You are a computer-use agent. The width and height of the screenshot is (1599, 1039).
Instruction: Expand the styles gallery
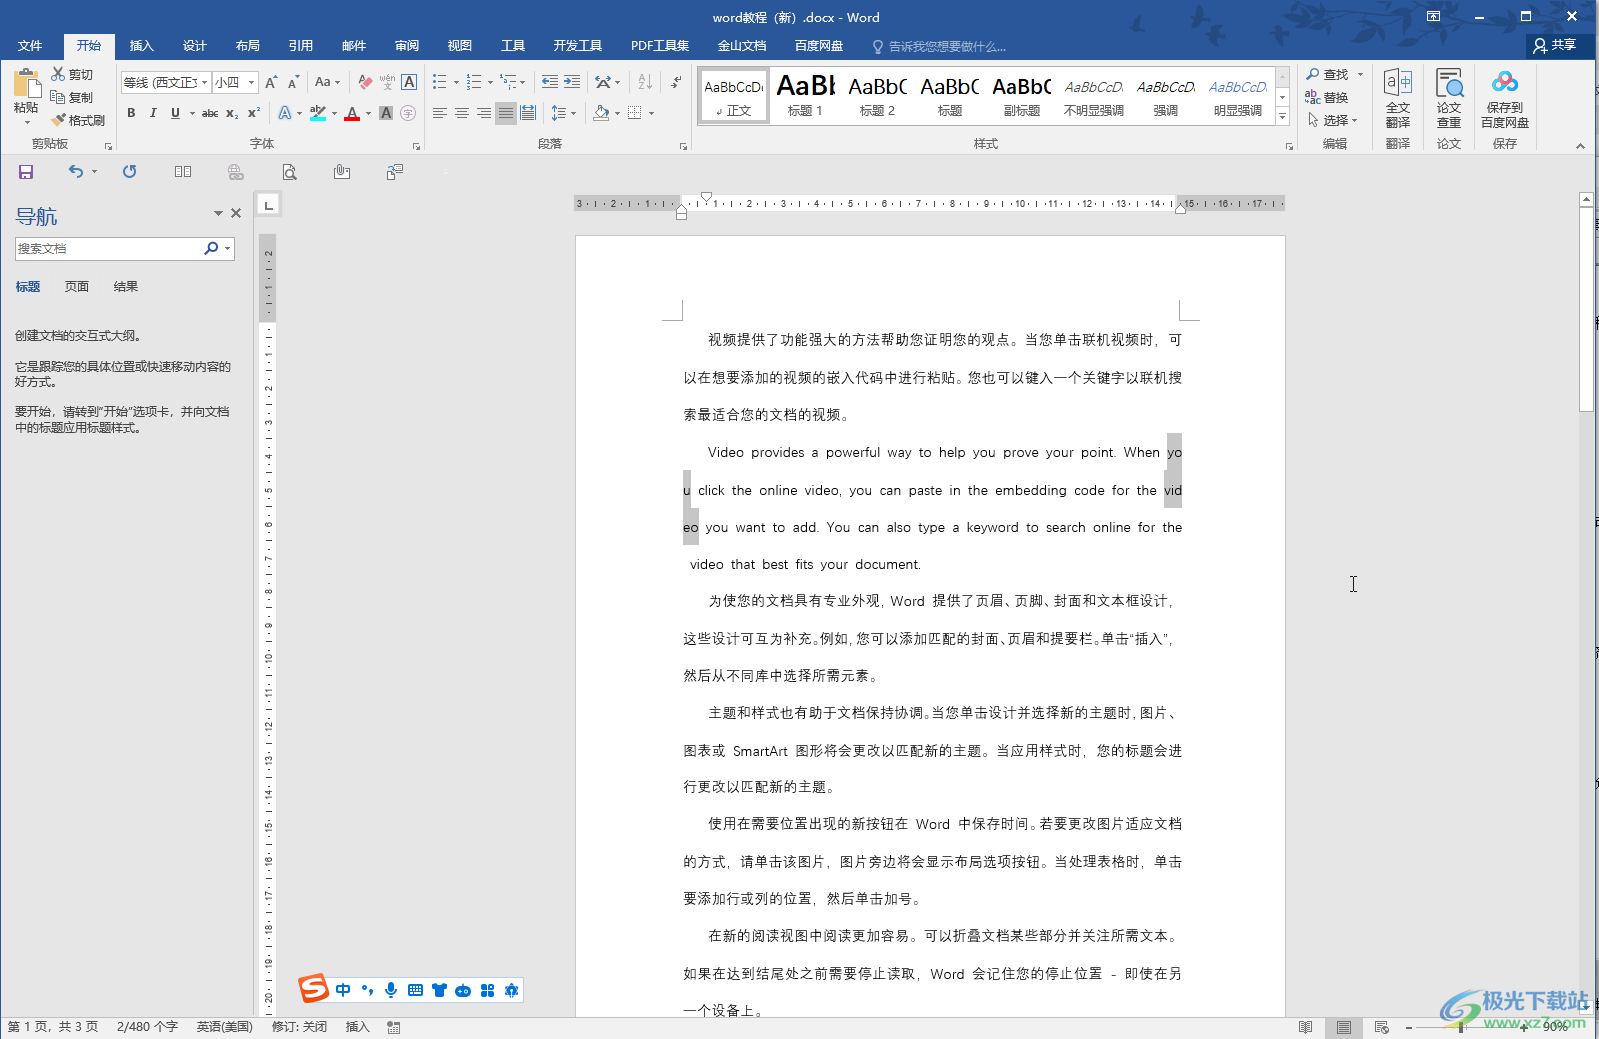coord(1283,117)
